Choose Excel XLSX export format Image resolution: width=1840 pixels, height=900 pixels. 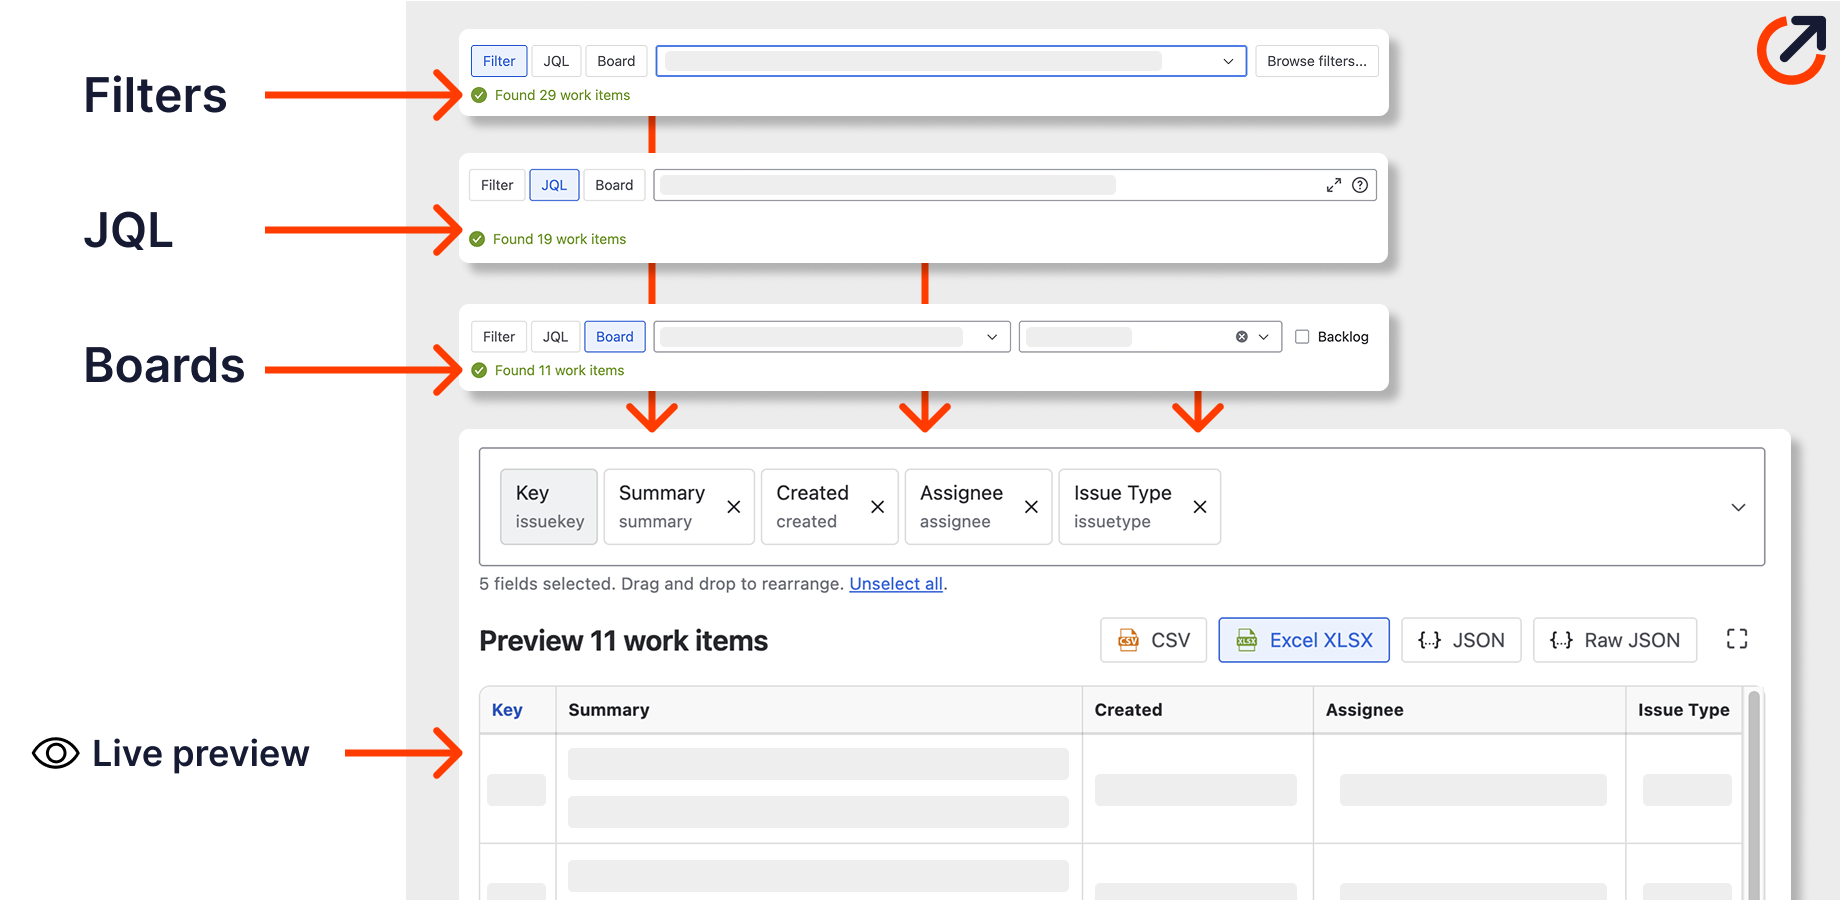pyautogui.click(x=1303, y=639)
